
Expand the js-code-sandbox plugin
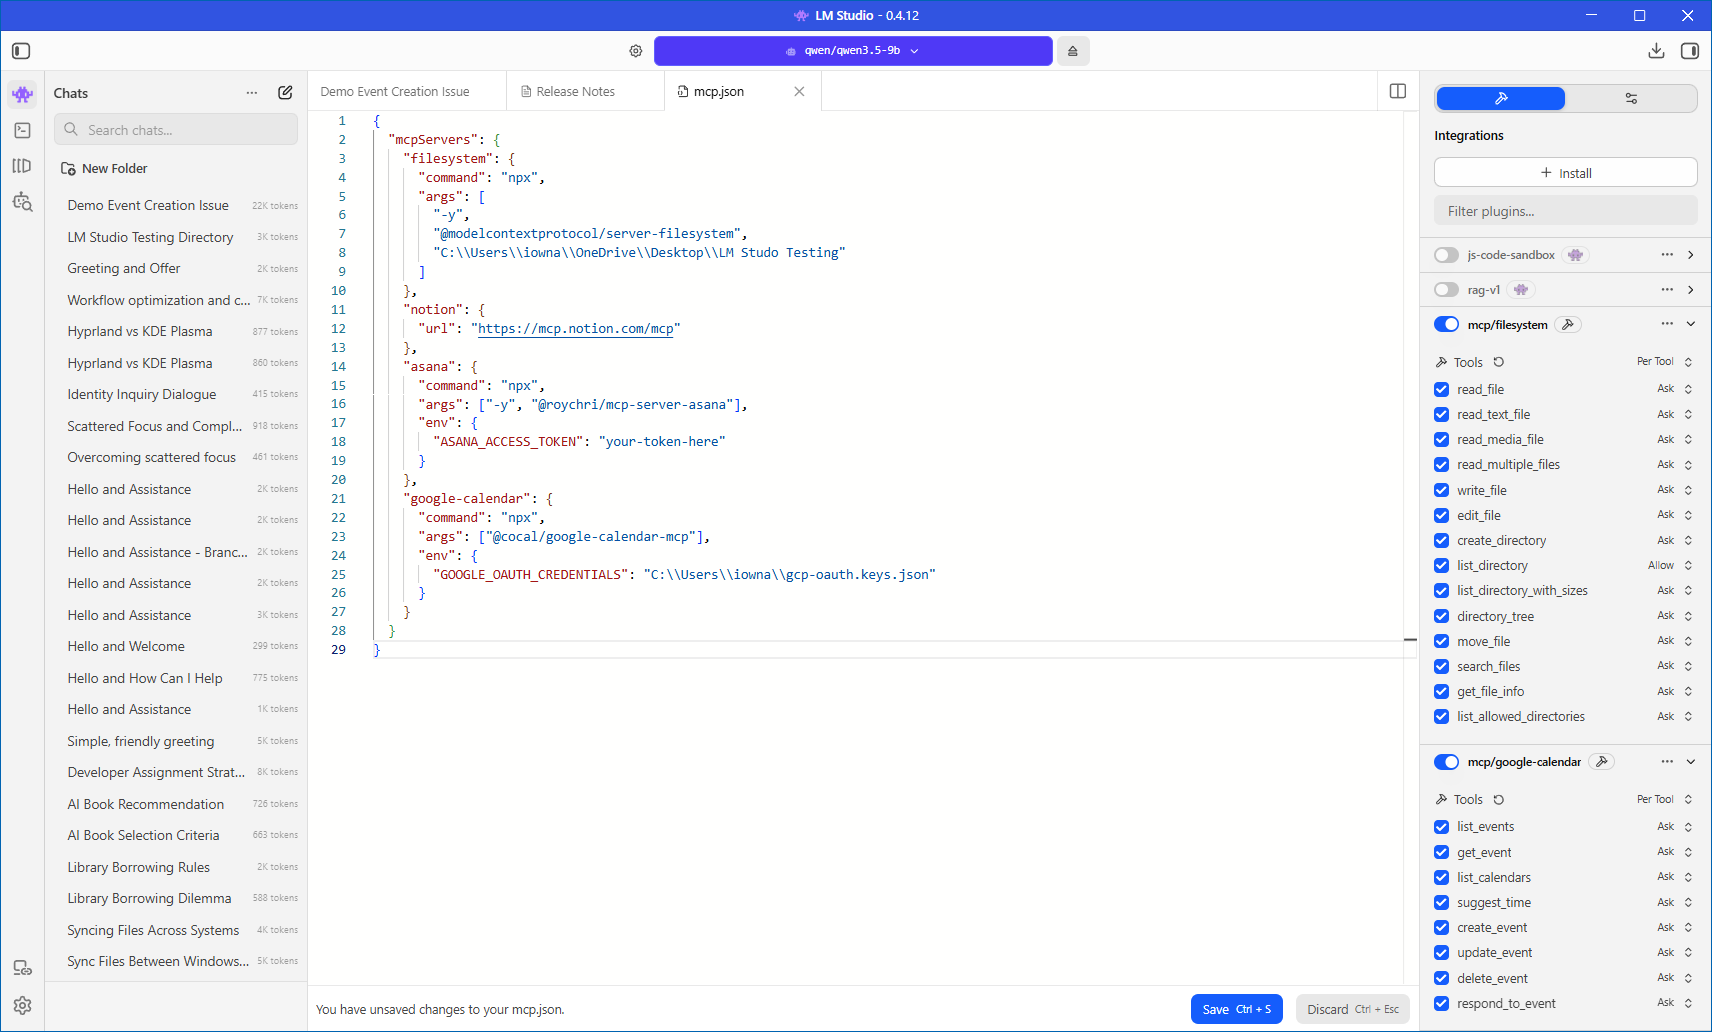(x=1690, y=255)
